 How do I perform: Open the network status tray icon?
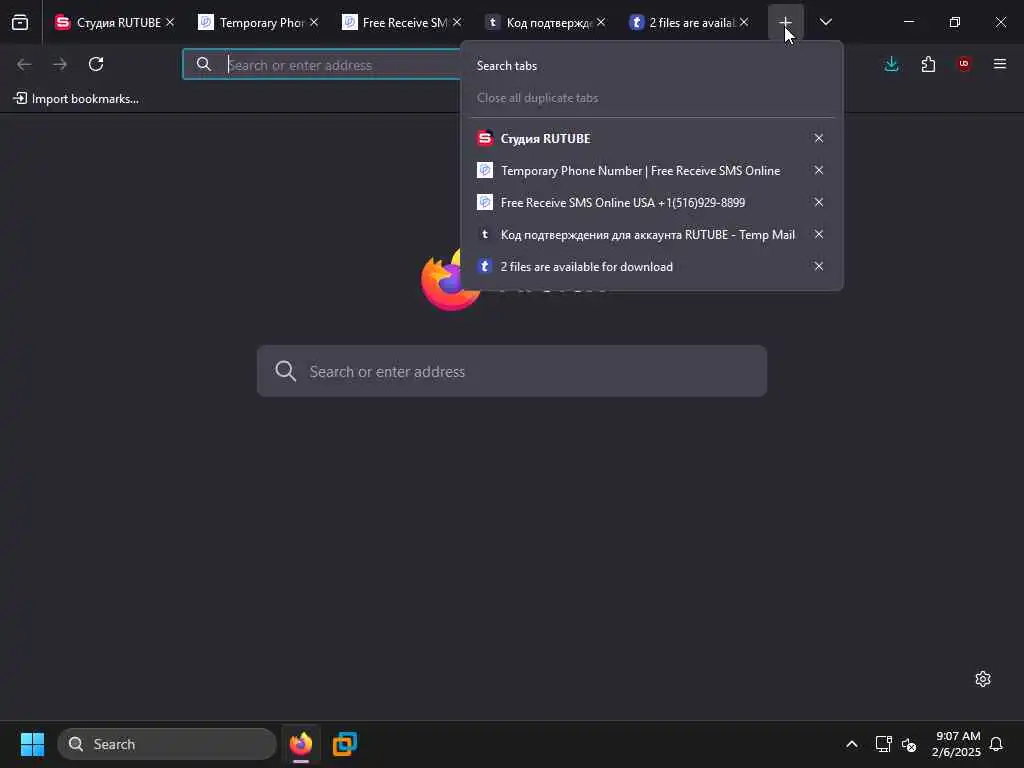[884, 744]
